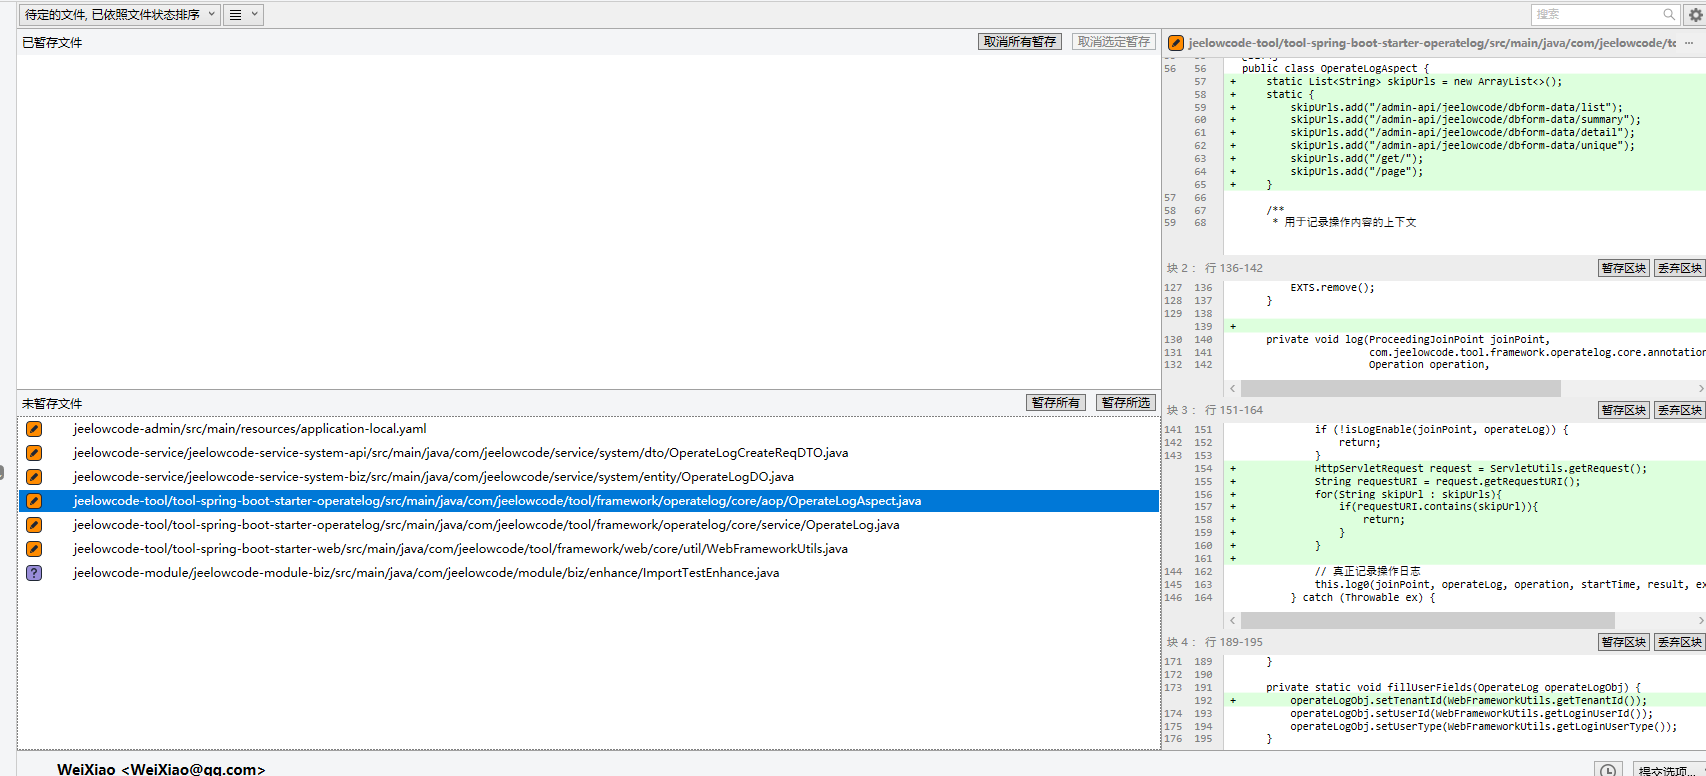Viewport: 1706px width, 776px height.
Task: Click 取消所有暂存 button
Action: click(1019, 42)
